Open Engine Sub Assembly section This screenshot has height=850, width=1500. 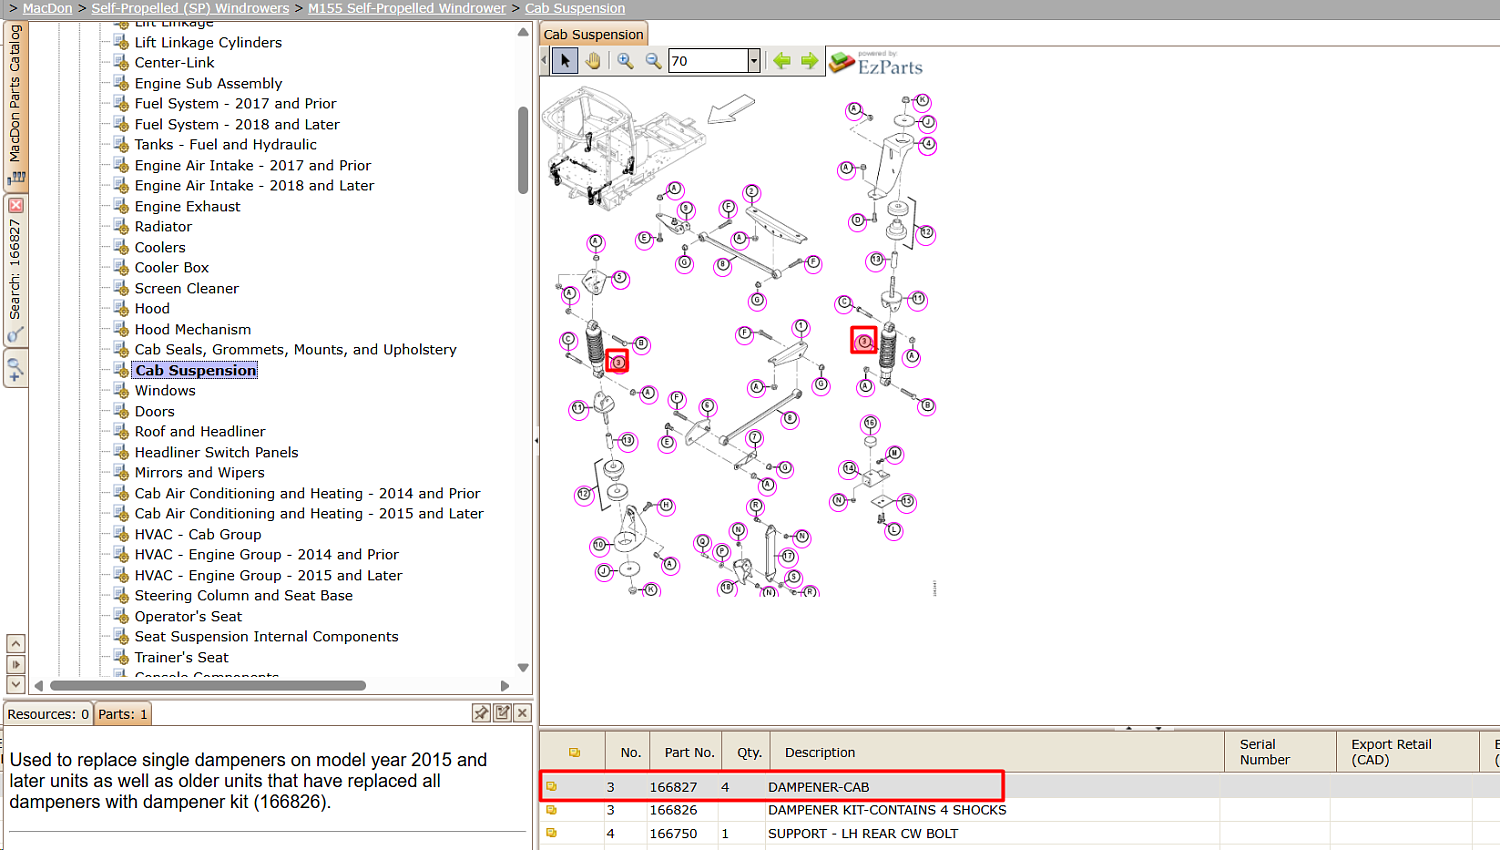click(208, 83)
